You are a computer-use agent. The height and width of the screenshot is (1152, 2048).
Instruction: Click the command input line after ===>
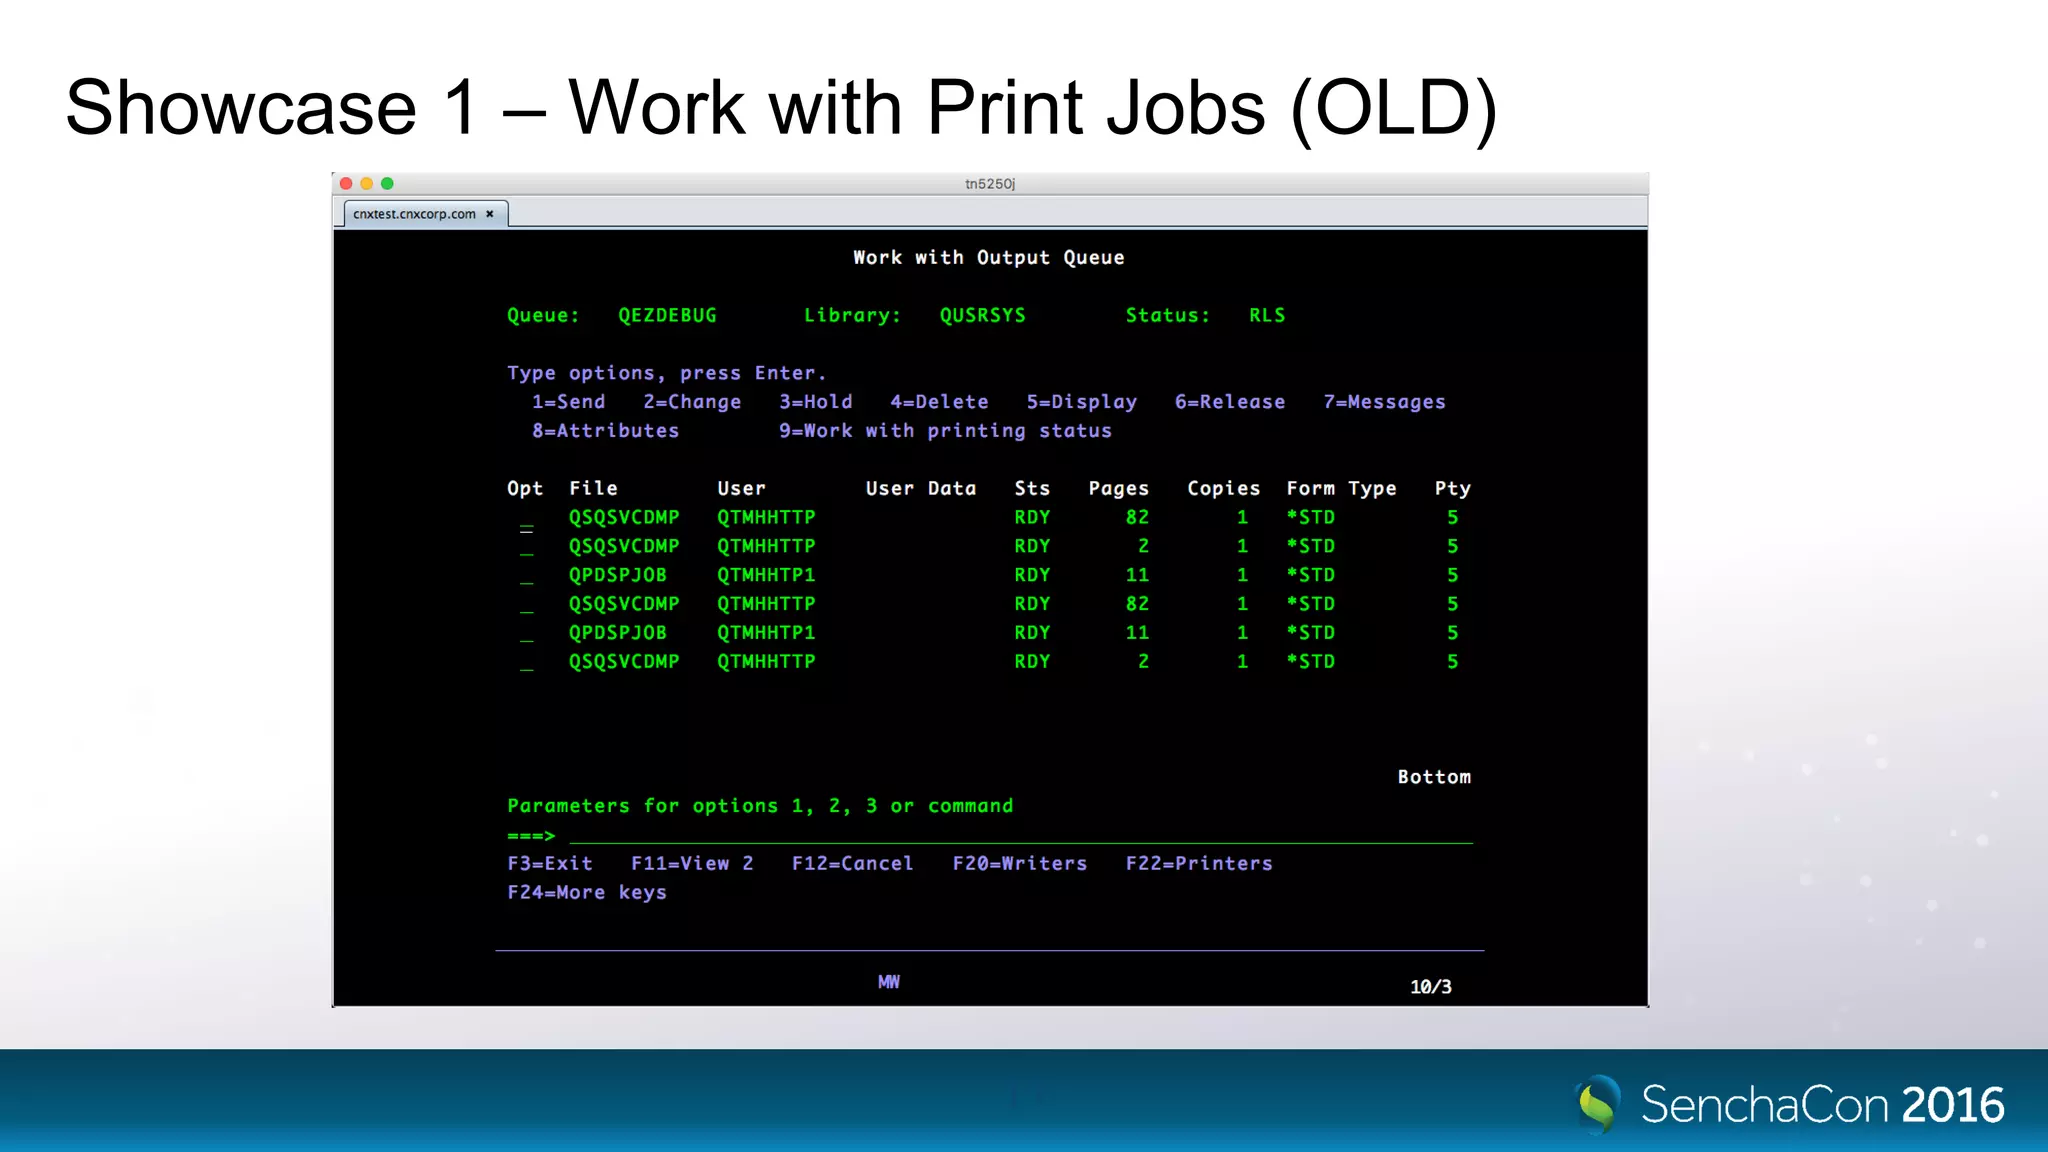1021,835
